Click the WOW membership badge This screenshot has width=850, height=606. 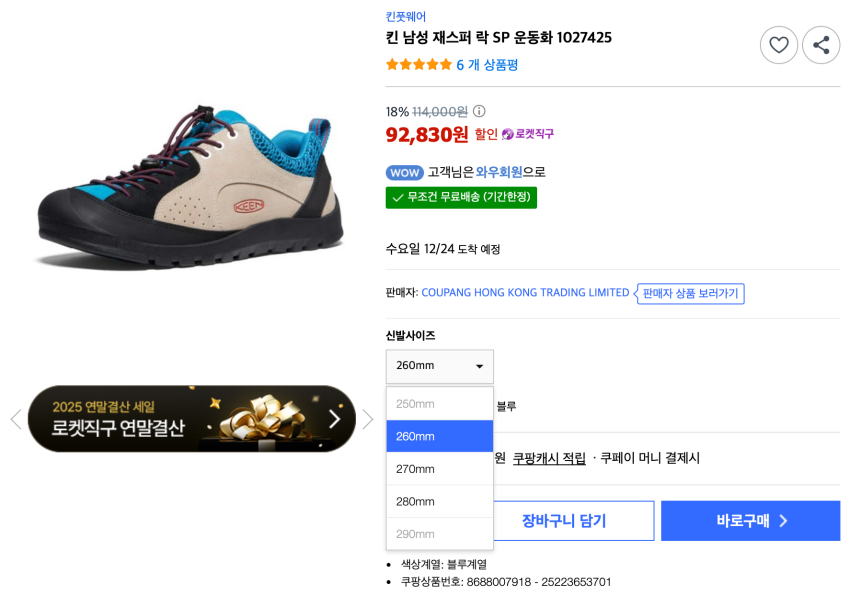click(x=405, y=172)
